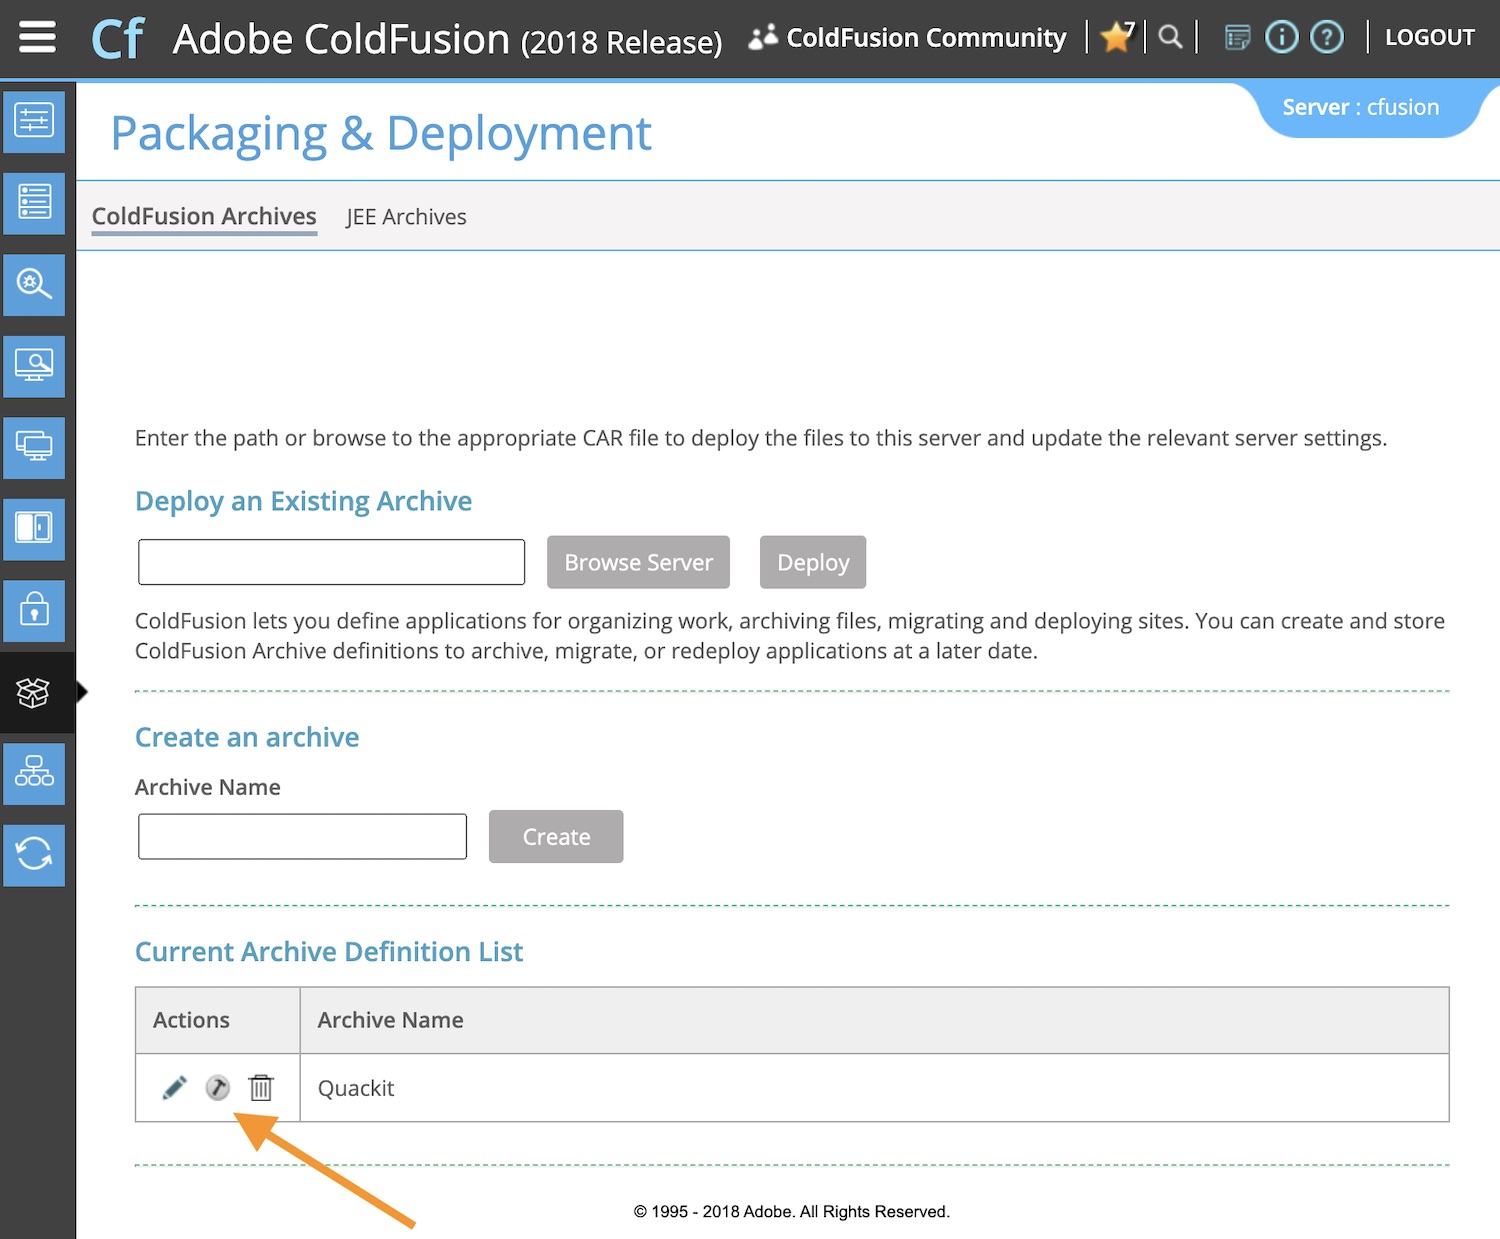The width and height of the screenshot is (1500, 1239).
Task: Click the Deploy button
Action: coord(813,562)
